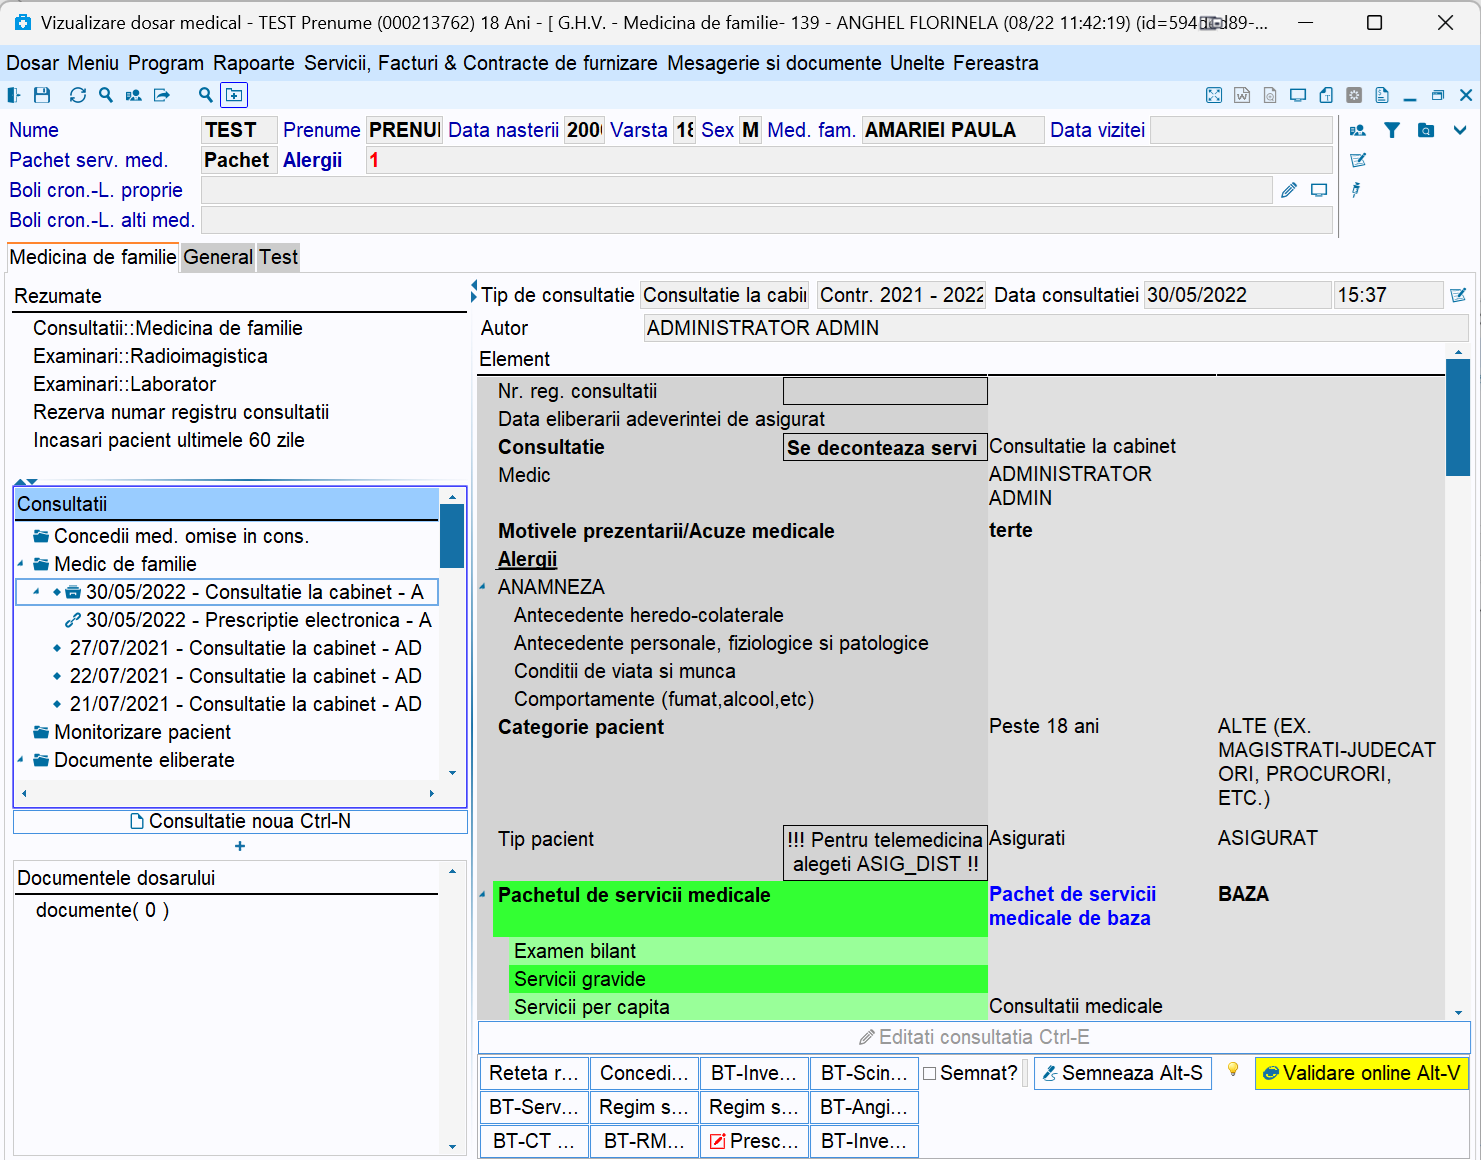Open Servicii, Facturi & Contracte de furnizare menu
The height and width of the screenshot is (1160, 1481).
[481, 63]
